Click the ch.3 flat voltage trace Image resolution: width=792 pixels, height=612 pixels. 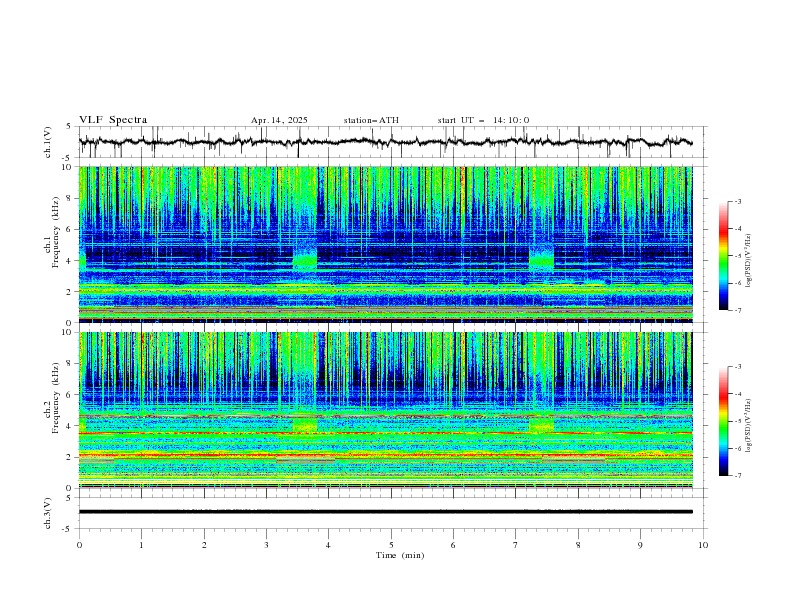pos(385,512)
